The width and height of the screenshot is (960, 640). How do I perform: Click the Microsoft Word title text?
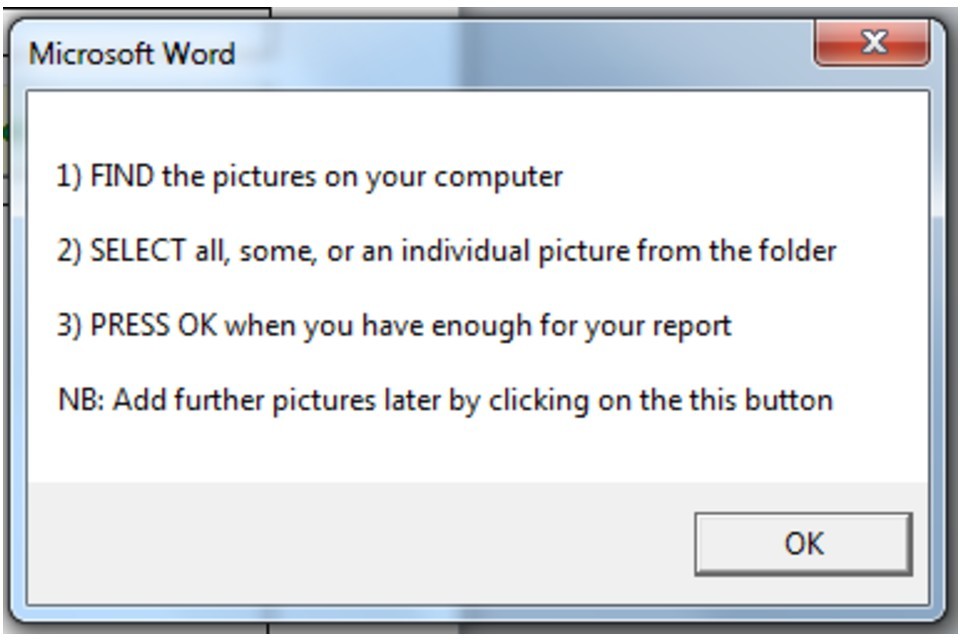[x=132, y=53]
